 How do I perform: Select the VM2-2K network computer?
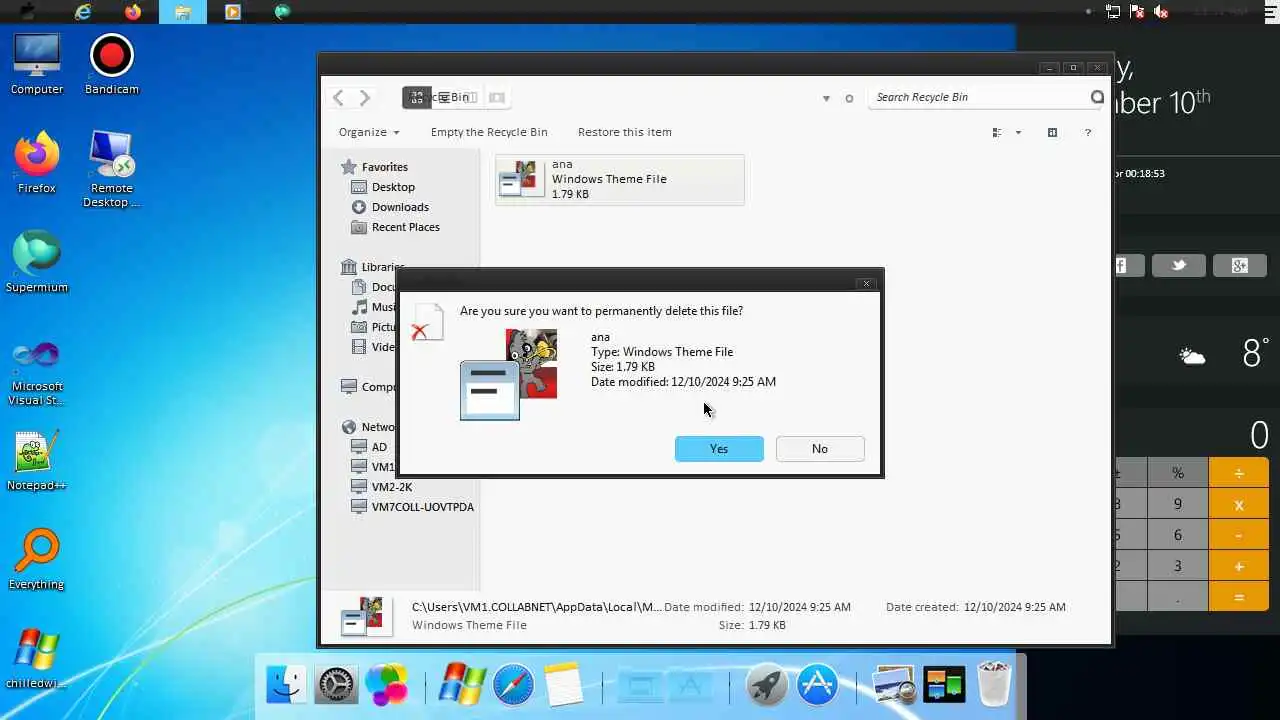click(382, 487)
